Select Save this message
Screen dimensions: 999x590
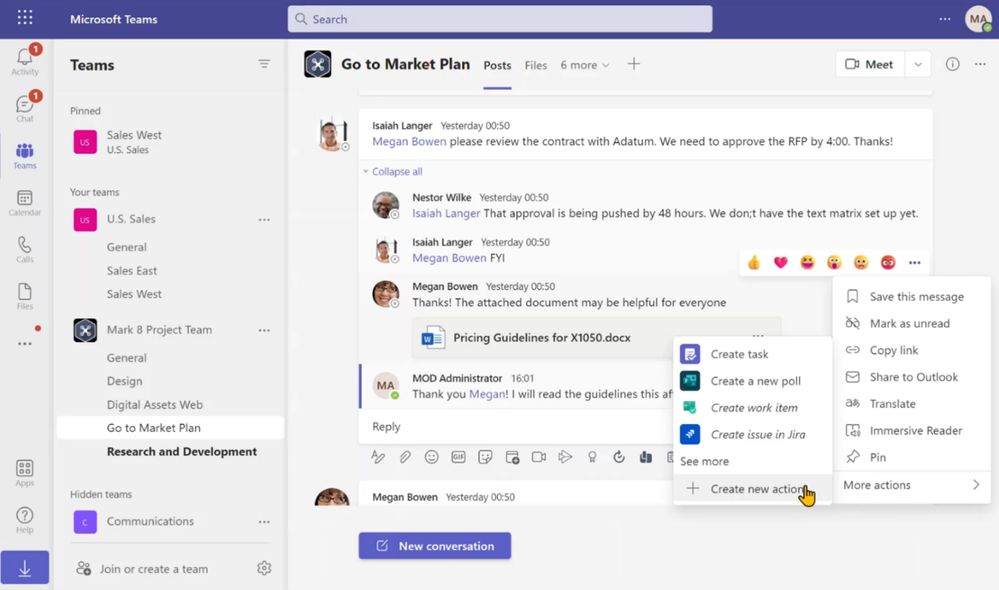coord(912,296)
